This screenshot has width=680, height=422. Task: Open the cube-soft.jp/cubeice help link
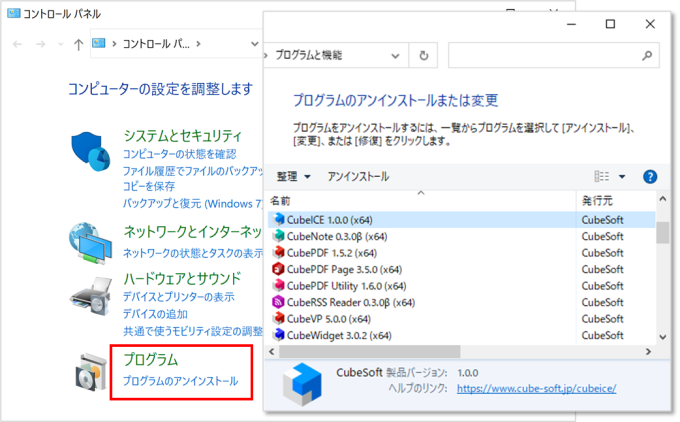click(536, 388)
